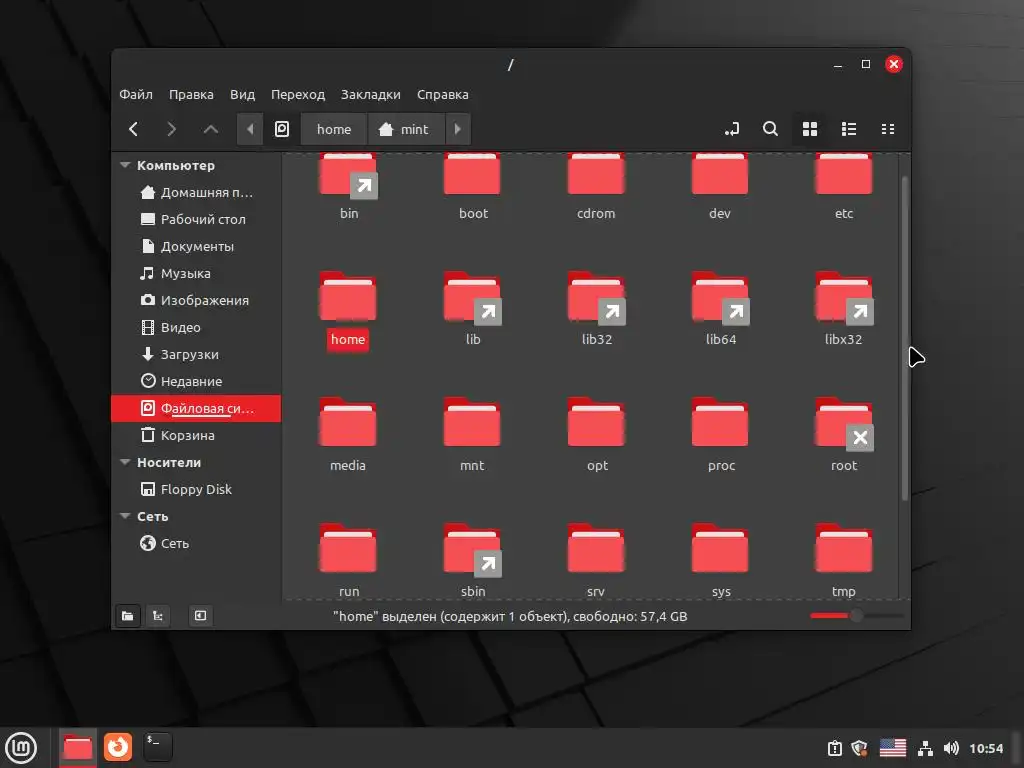Open Документы in sidebar

coord(196,247)
